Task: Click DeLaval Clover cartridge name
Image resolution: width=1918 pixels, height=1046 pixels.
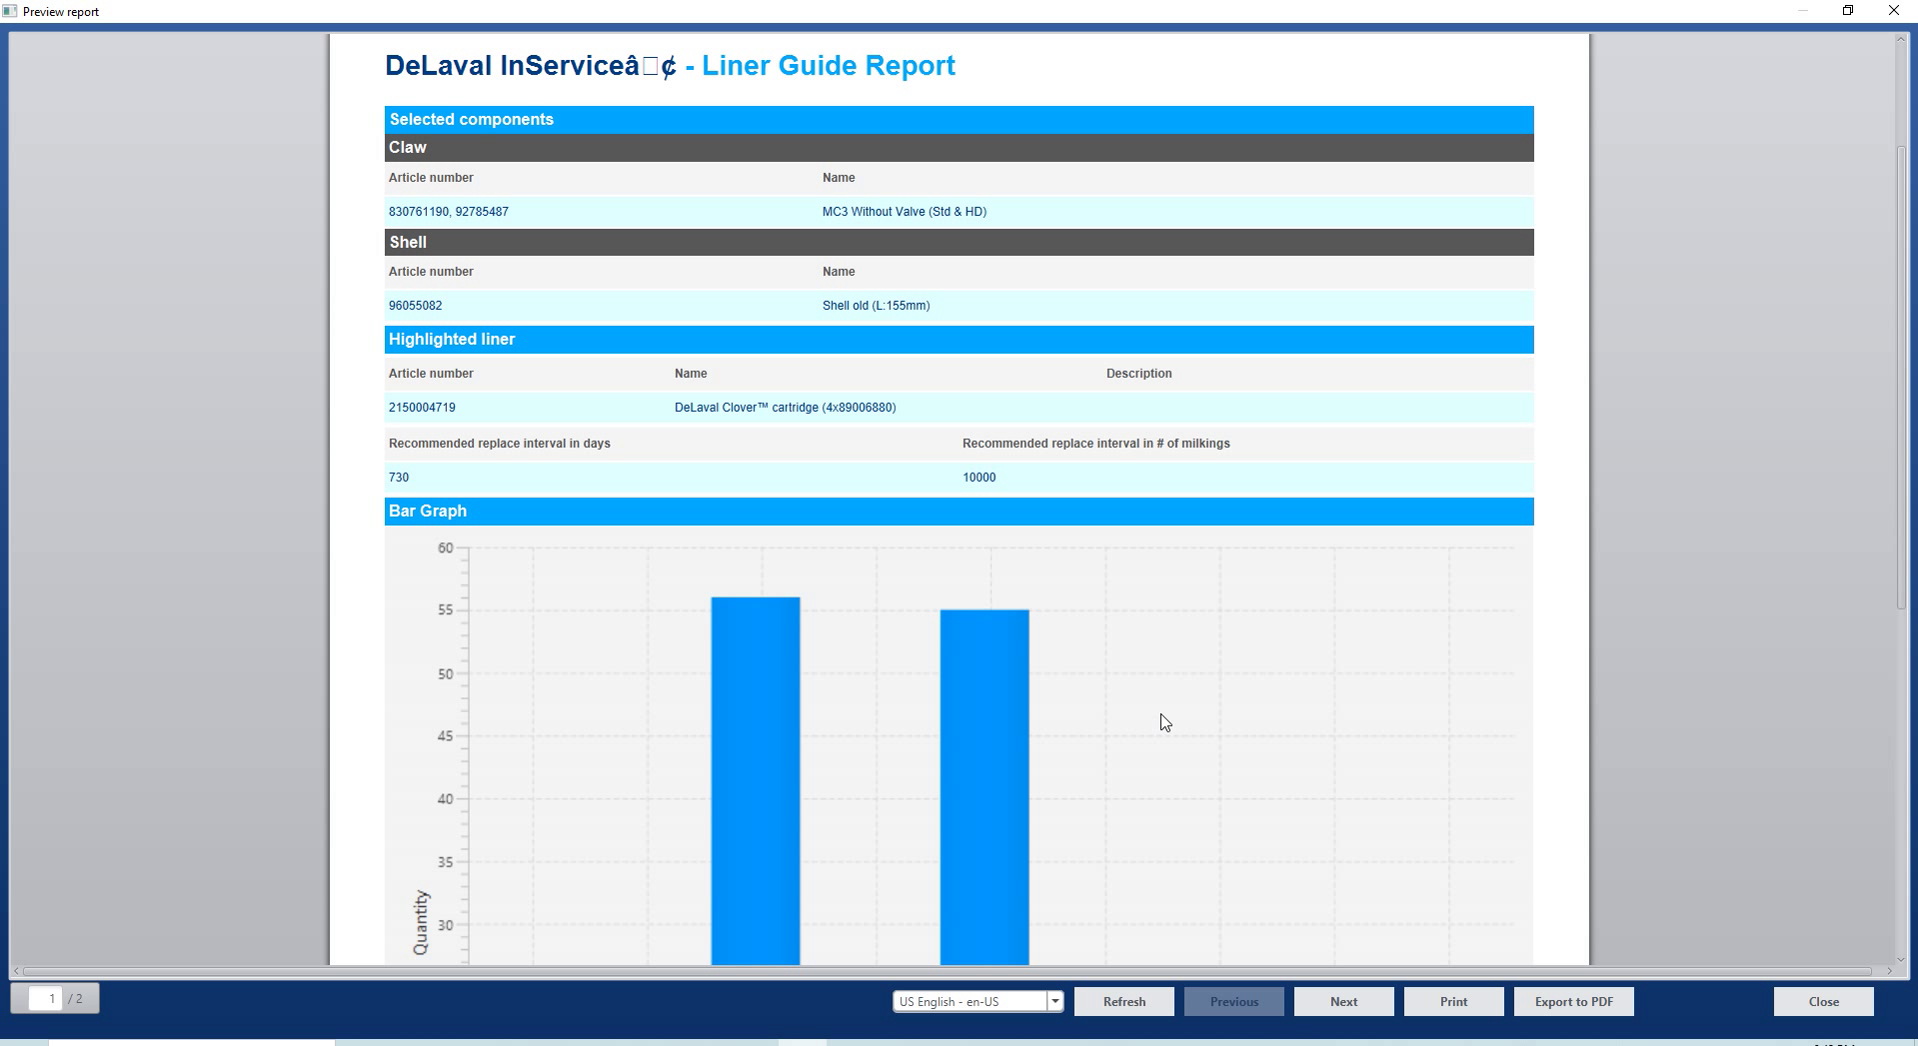Action: pos(785,408)
